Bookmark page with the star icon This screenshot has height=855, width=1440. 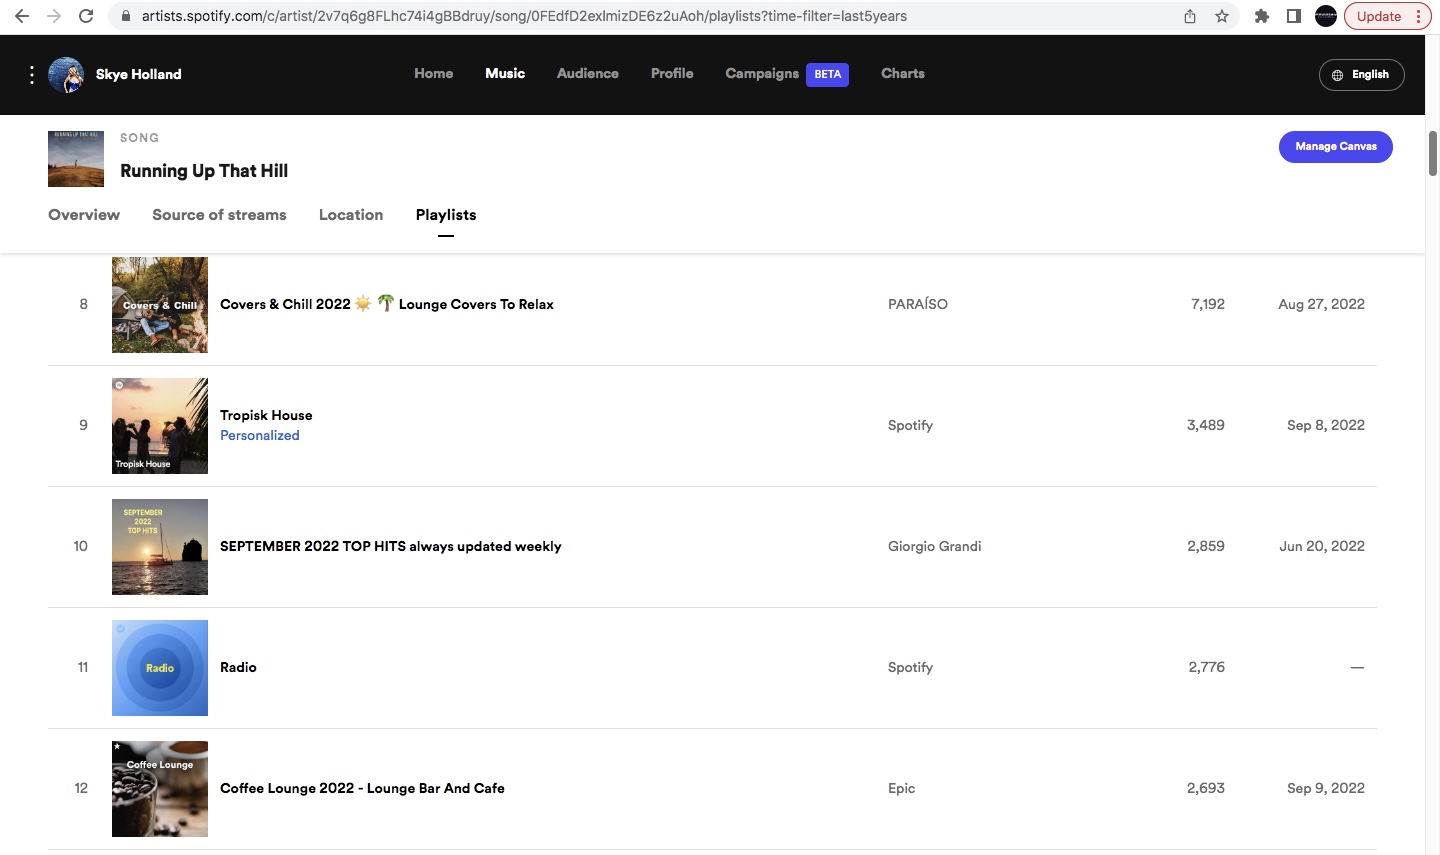click(1221, 16)
